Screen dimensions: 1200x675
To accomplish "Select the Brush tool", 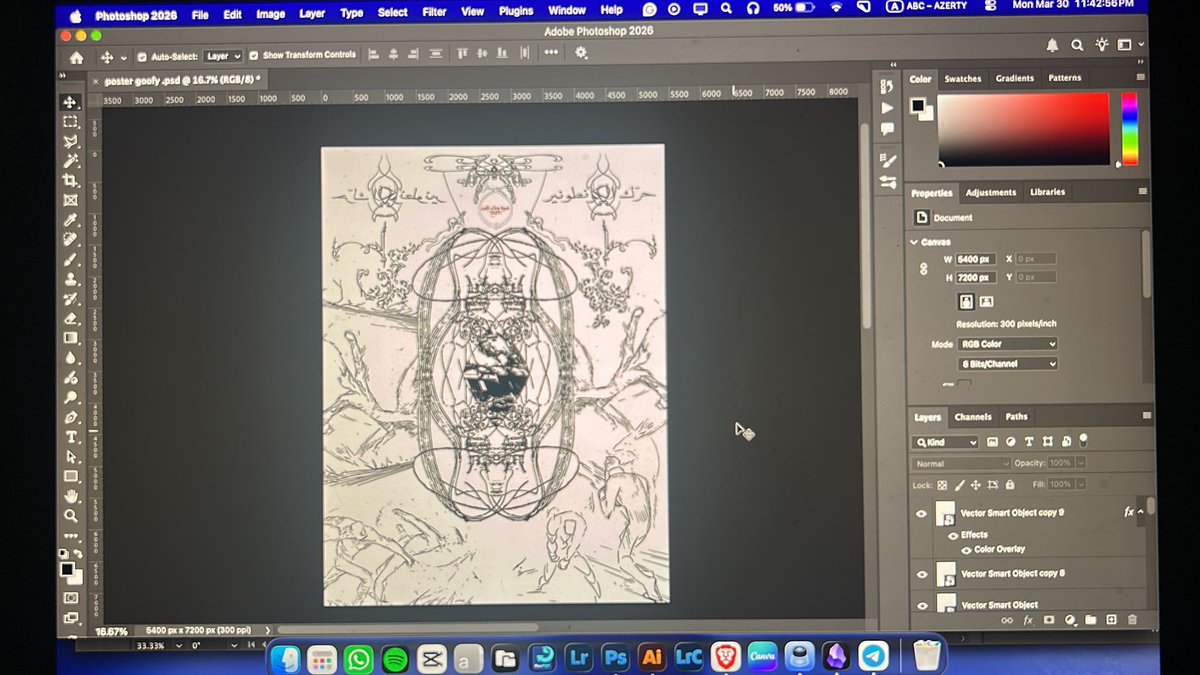I will [70, 260].
